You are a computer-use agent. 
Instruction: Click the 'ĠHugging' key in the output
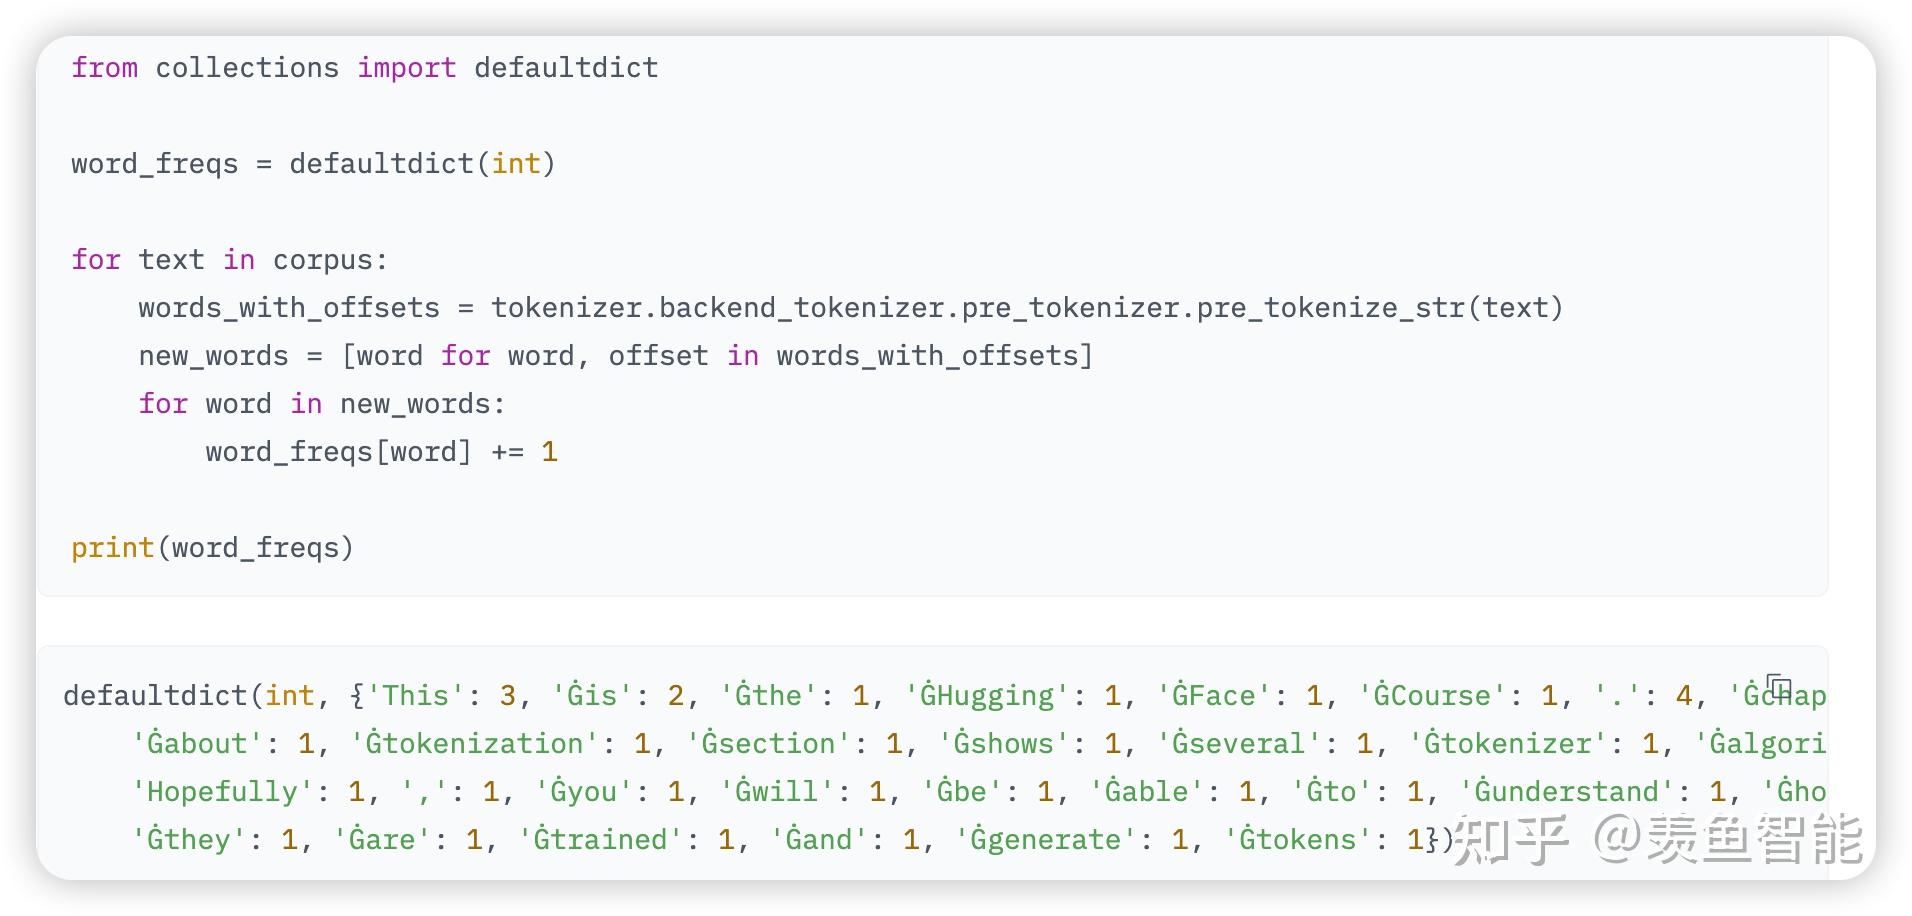986,696
